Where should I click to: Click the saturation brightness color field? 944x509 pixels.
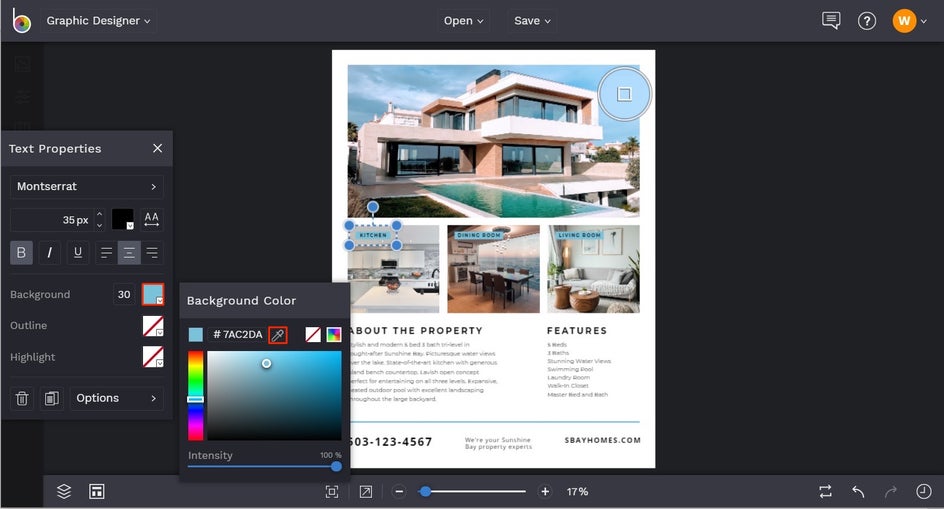[275, 396]
